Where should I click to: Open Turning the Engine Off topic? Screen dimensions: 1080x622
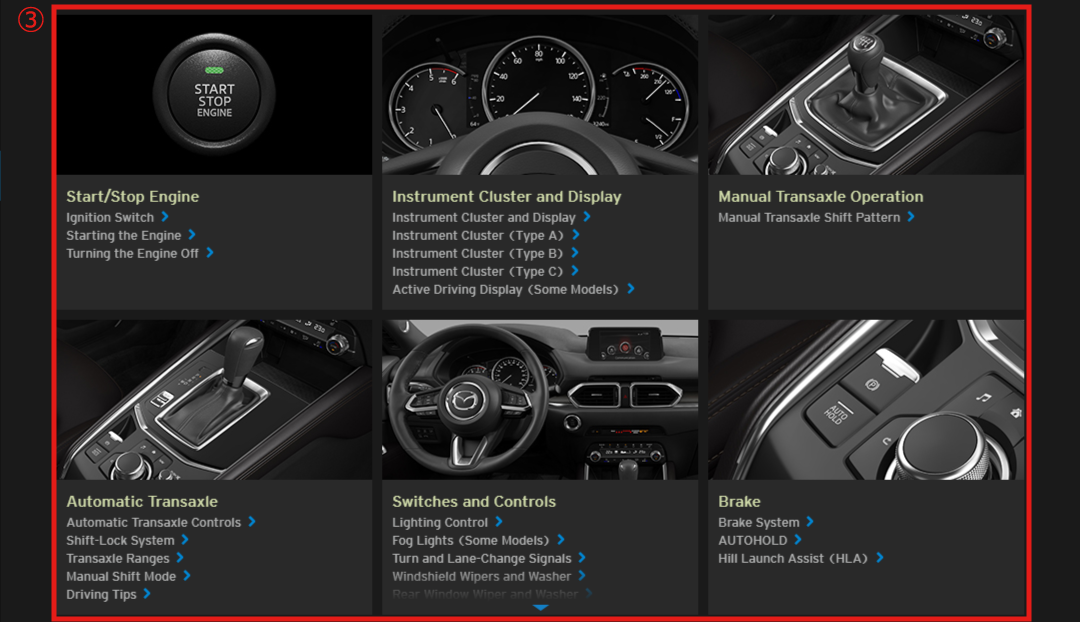[x=132, y=254]
